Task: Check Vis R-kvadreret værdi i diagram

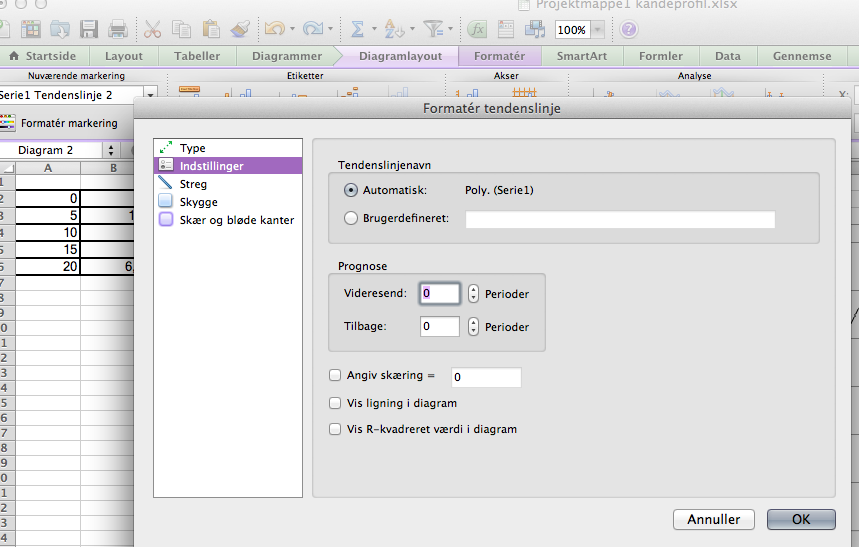Action: coord(335,429)
